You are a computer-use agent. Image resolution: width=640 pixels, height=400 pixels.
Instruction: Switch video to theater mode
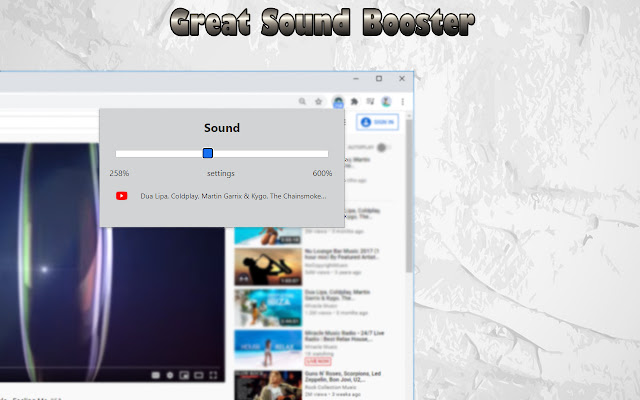[198, 375]
